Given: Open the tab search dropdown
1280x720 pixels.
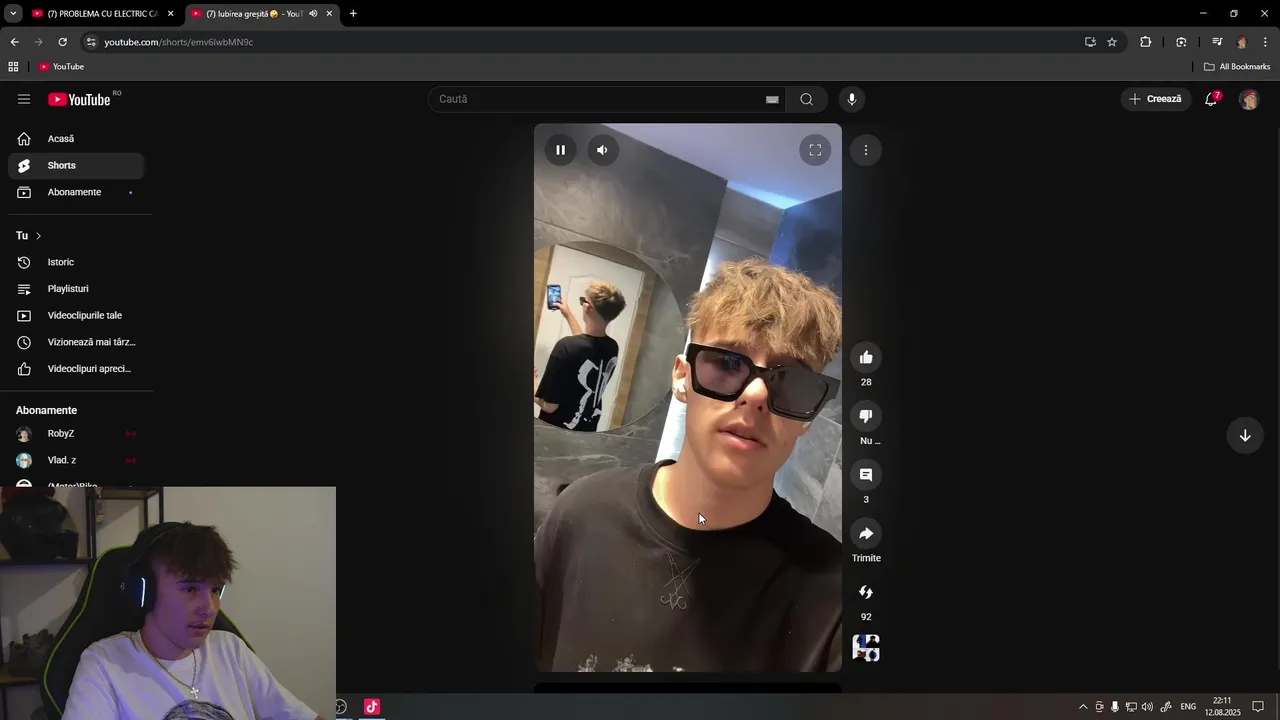Looking at the screenshot, I should coord(13,14).
